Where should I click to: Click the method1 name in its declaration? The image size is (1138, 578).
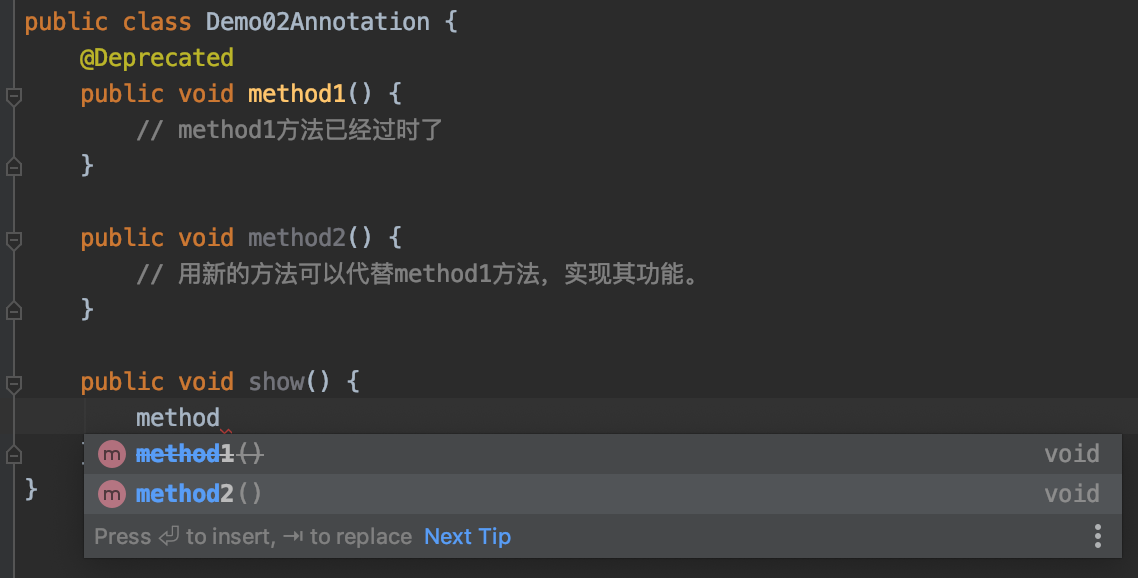click(x=297, y=94)
